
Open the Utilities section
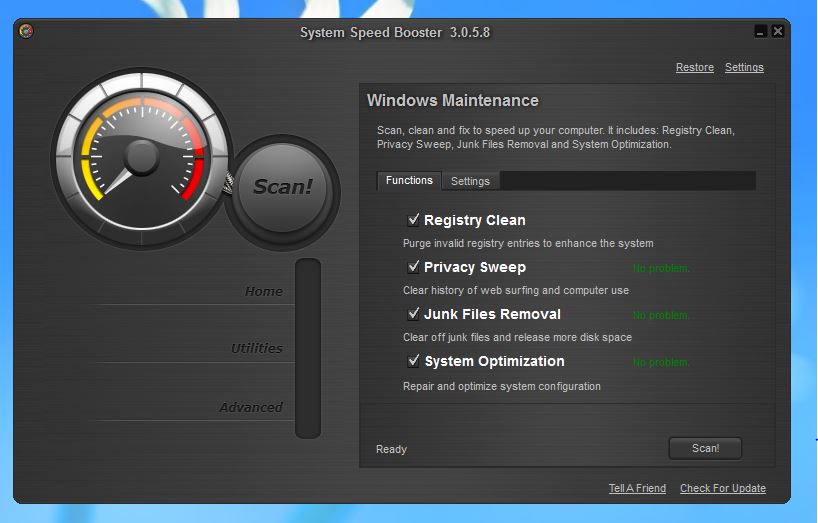coord(257,348)
